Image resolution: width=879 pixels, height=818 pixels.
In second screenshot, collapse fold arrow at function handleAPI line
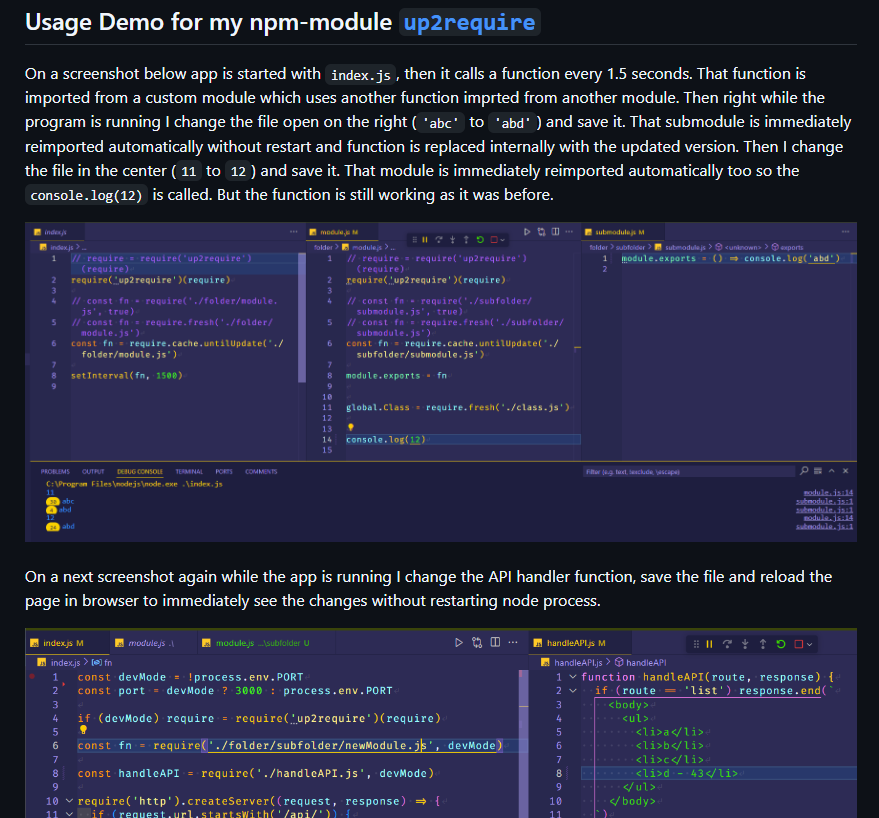coord(573,677)
